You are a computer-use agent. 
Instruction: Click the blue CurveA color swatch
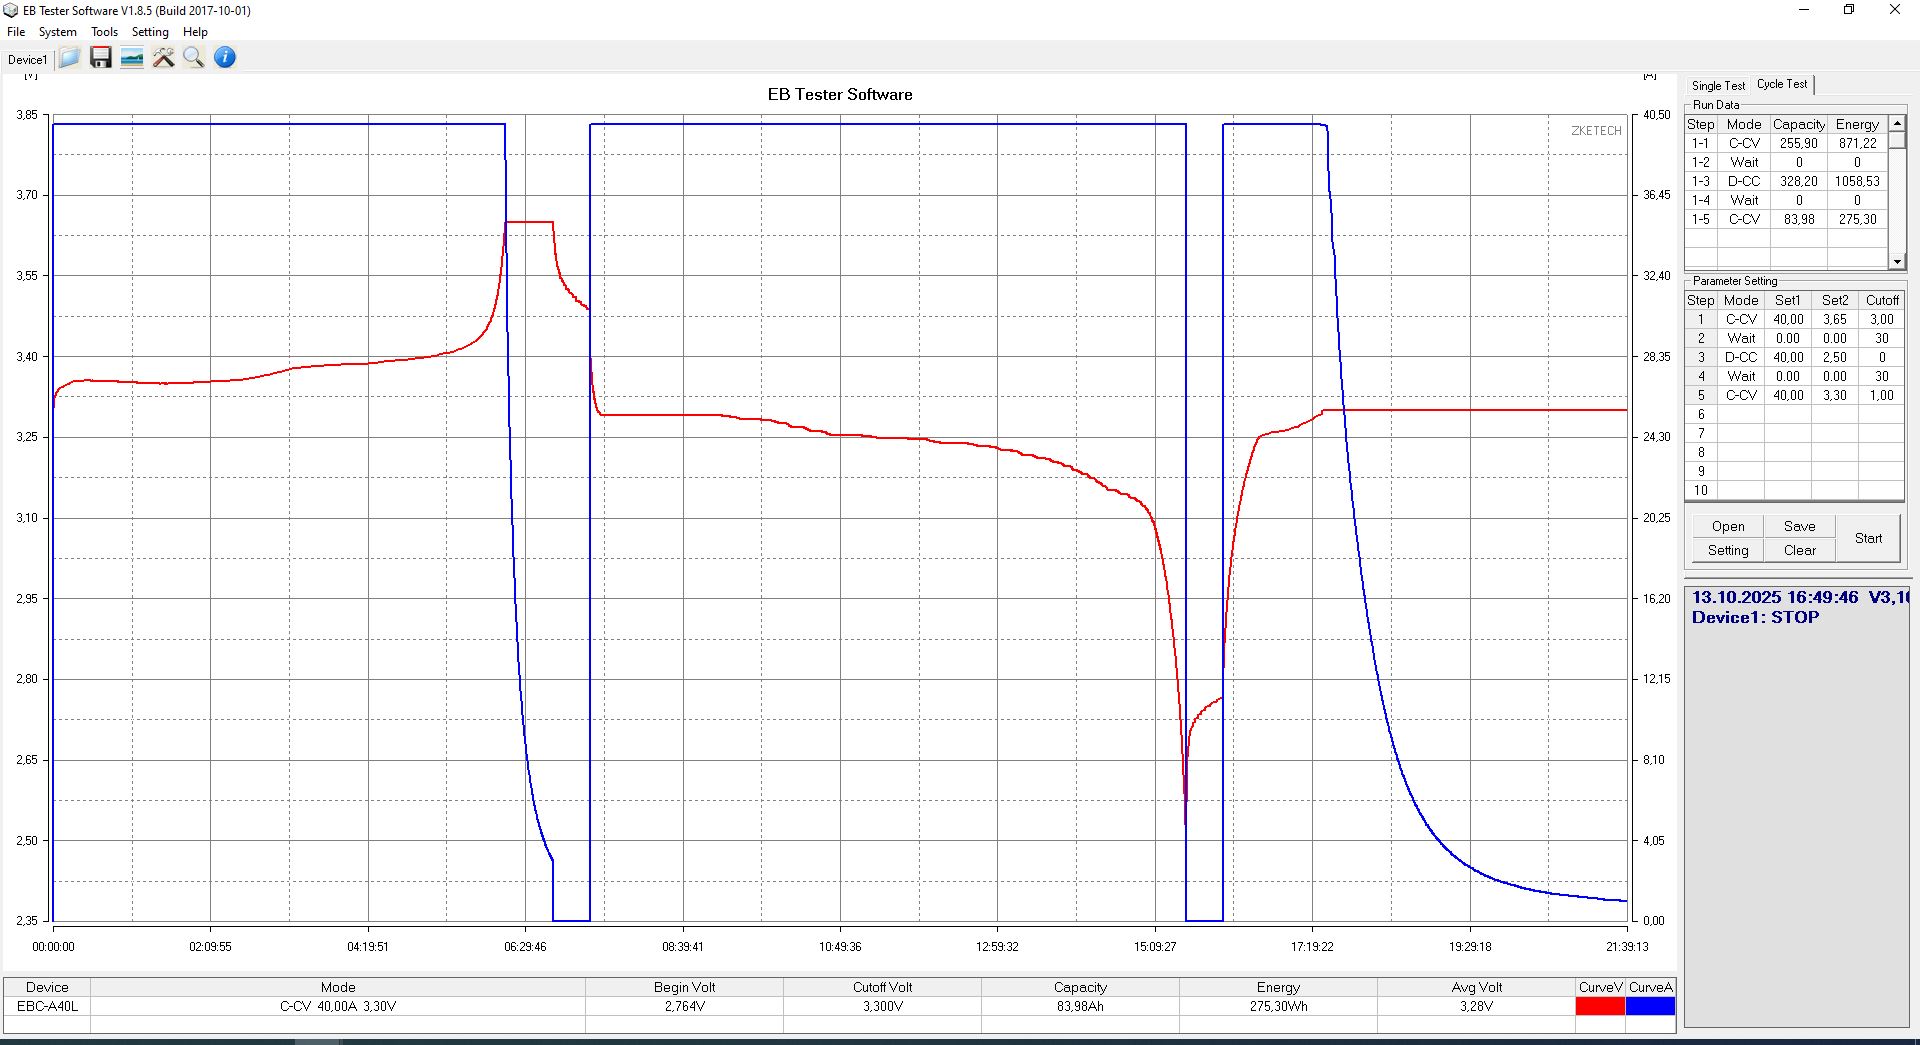pyautogui.click(x=1650, y=1006)
